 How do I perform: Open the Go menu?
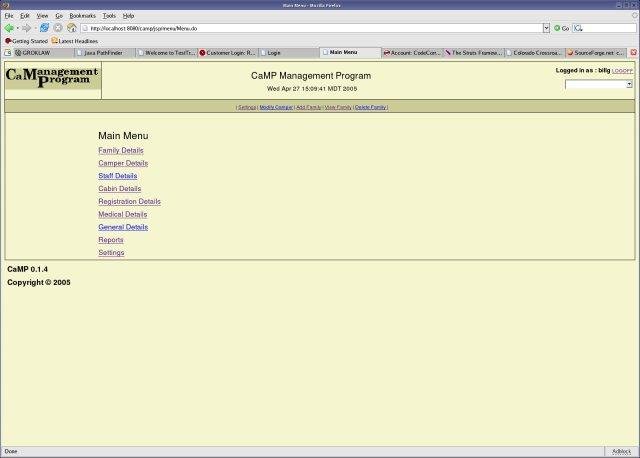59,16
